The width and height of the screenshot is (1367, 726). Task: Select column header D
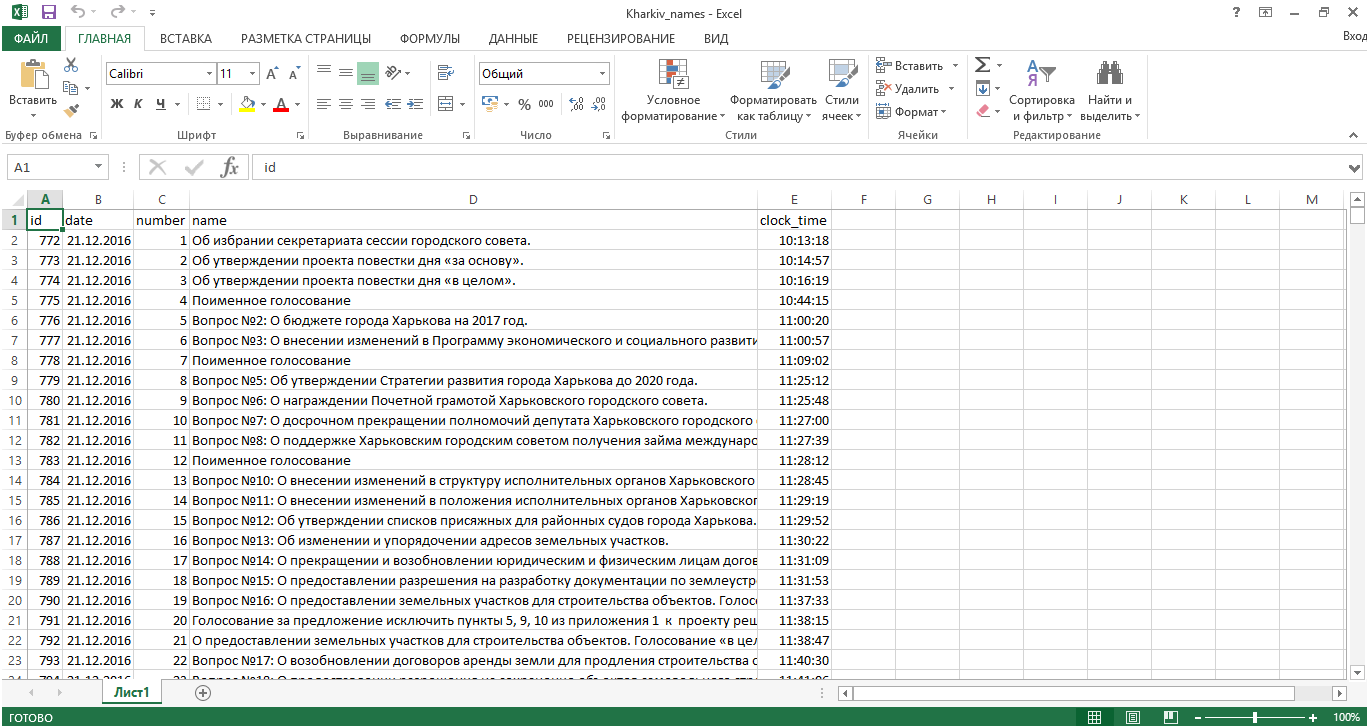[473, 200]
